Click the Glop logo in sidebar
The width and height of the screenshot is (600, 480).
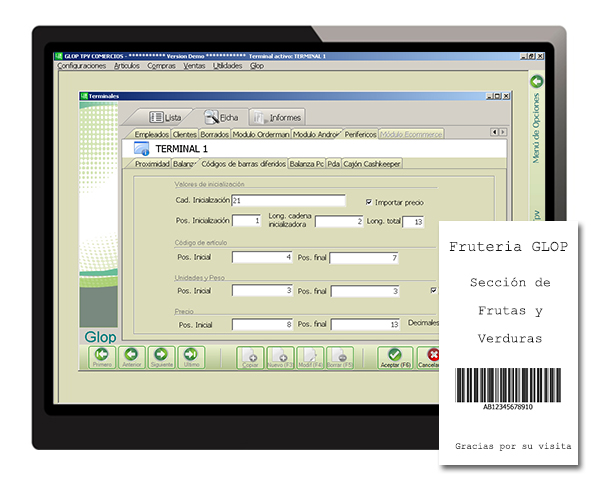click(x=100, y=337)
